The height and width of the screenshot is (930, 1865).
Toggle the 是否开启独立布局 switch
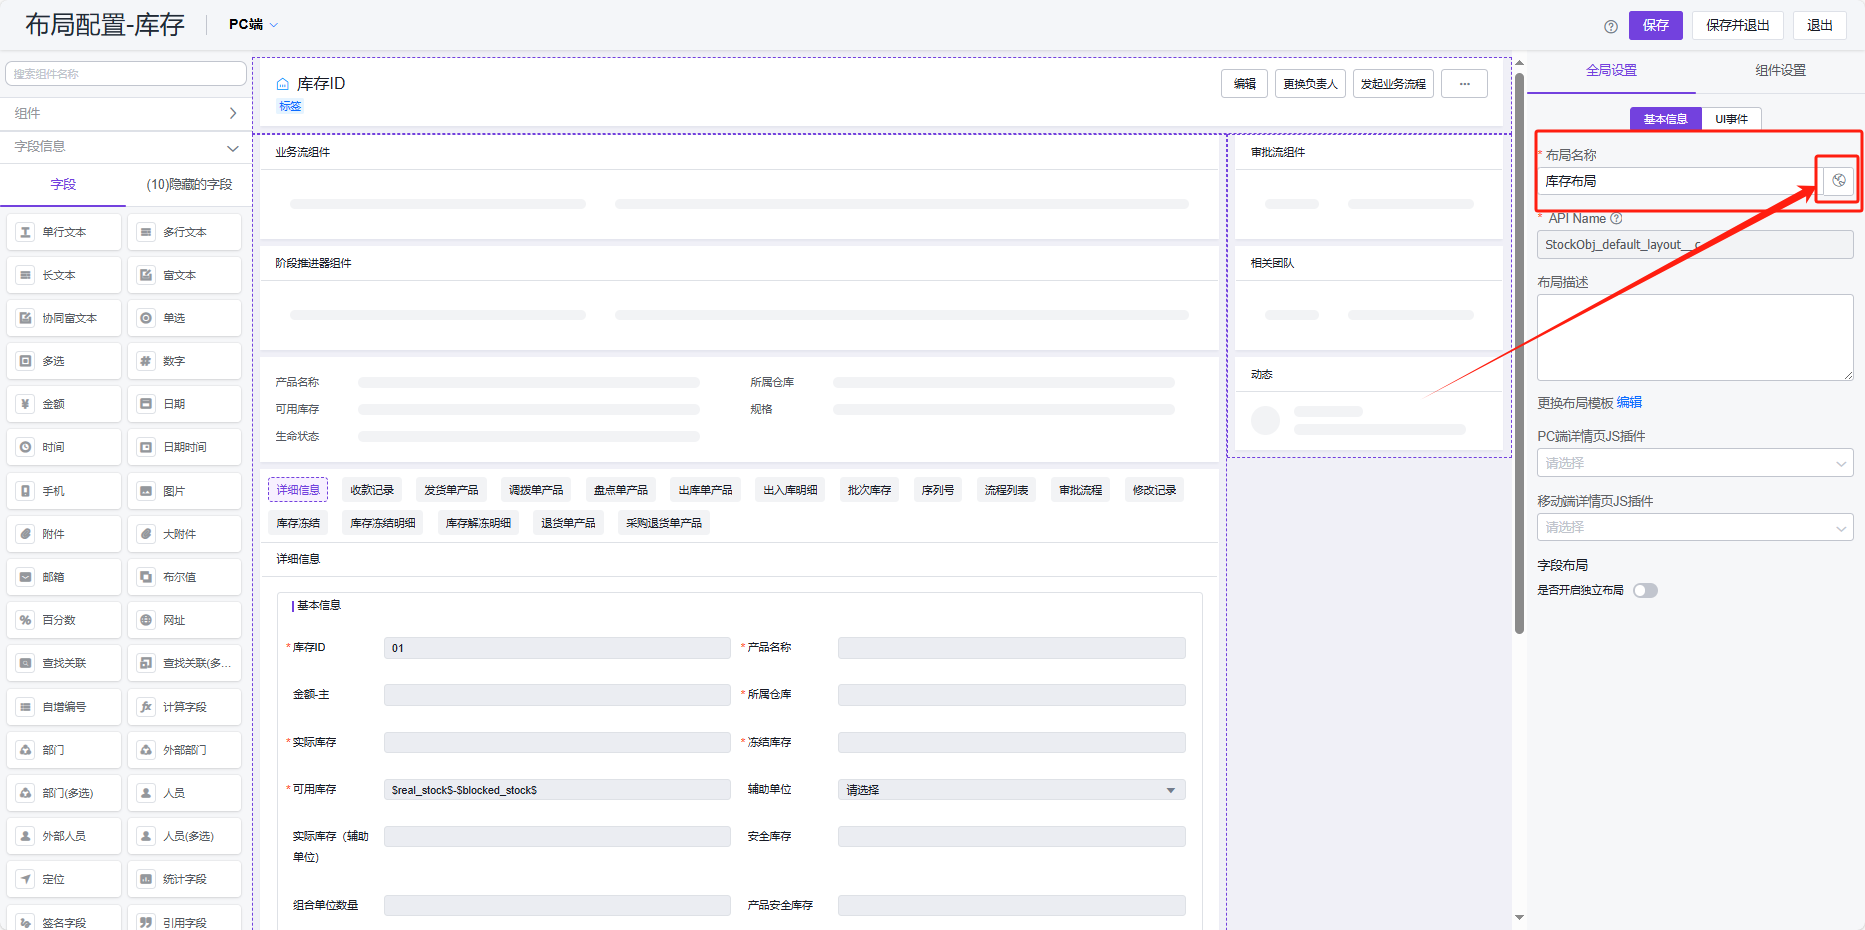1645,590
